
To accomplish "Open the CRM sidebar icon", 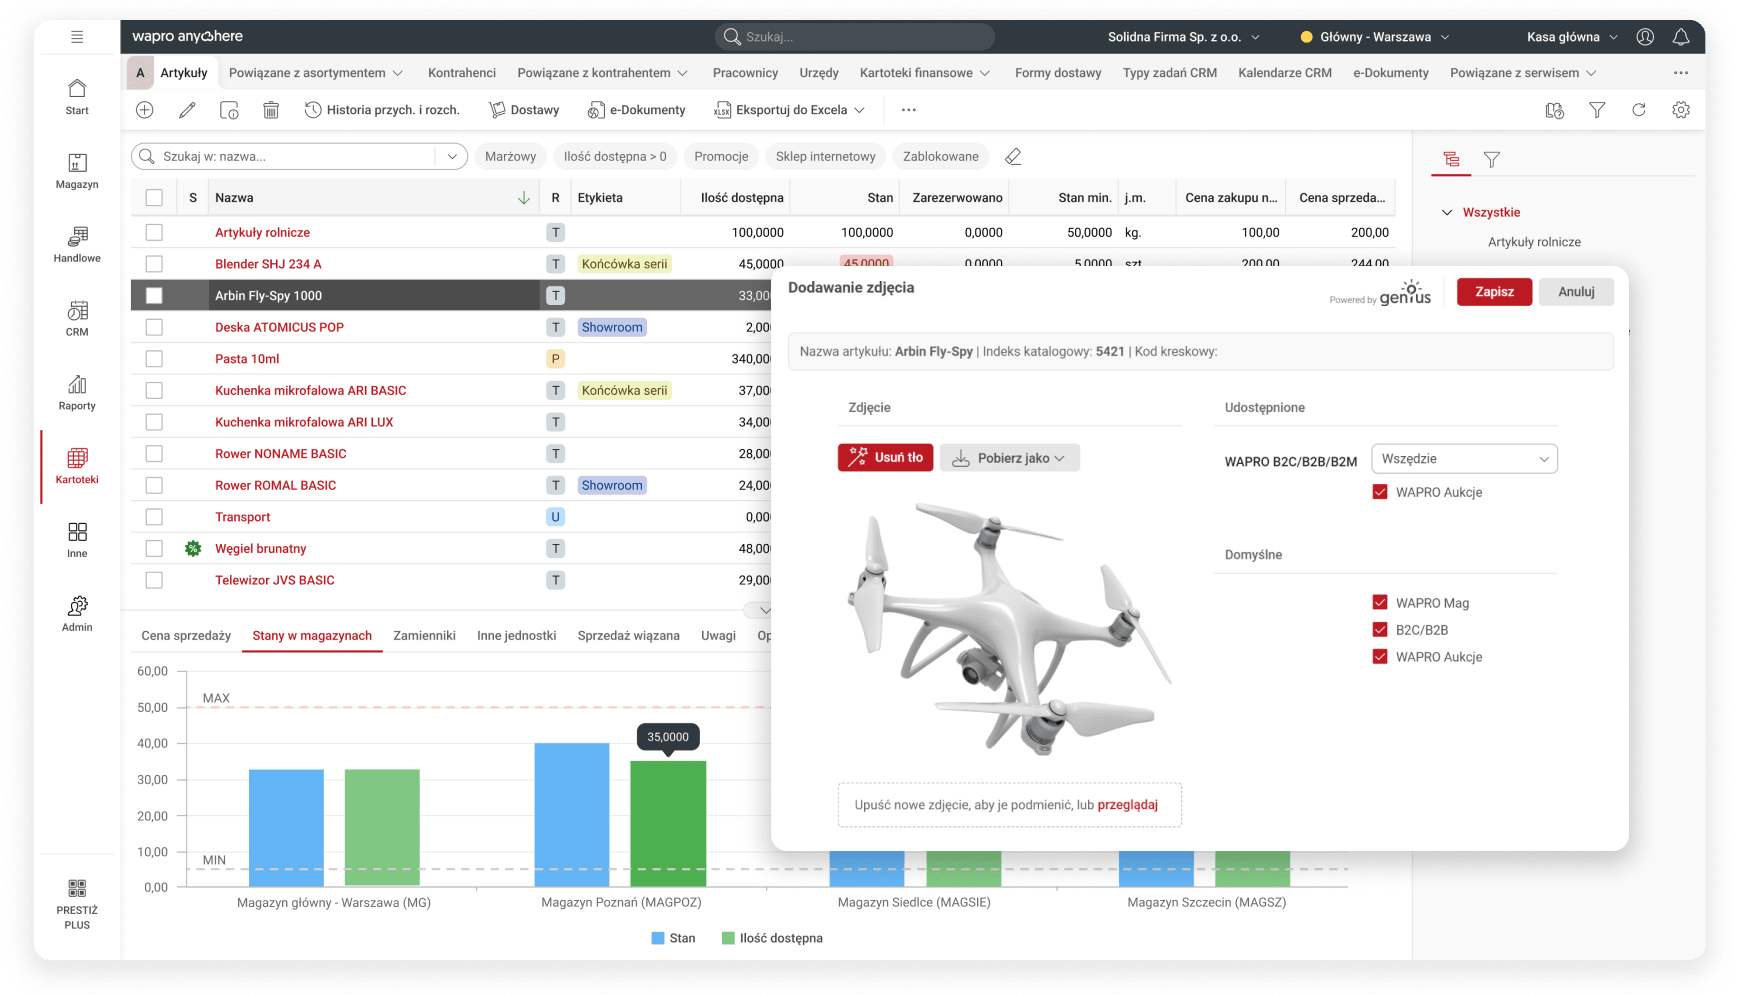I will point(77,318).
